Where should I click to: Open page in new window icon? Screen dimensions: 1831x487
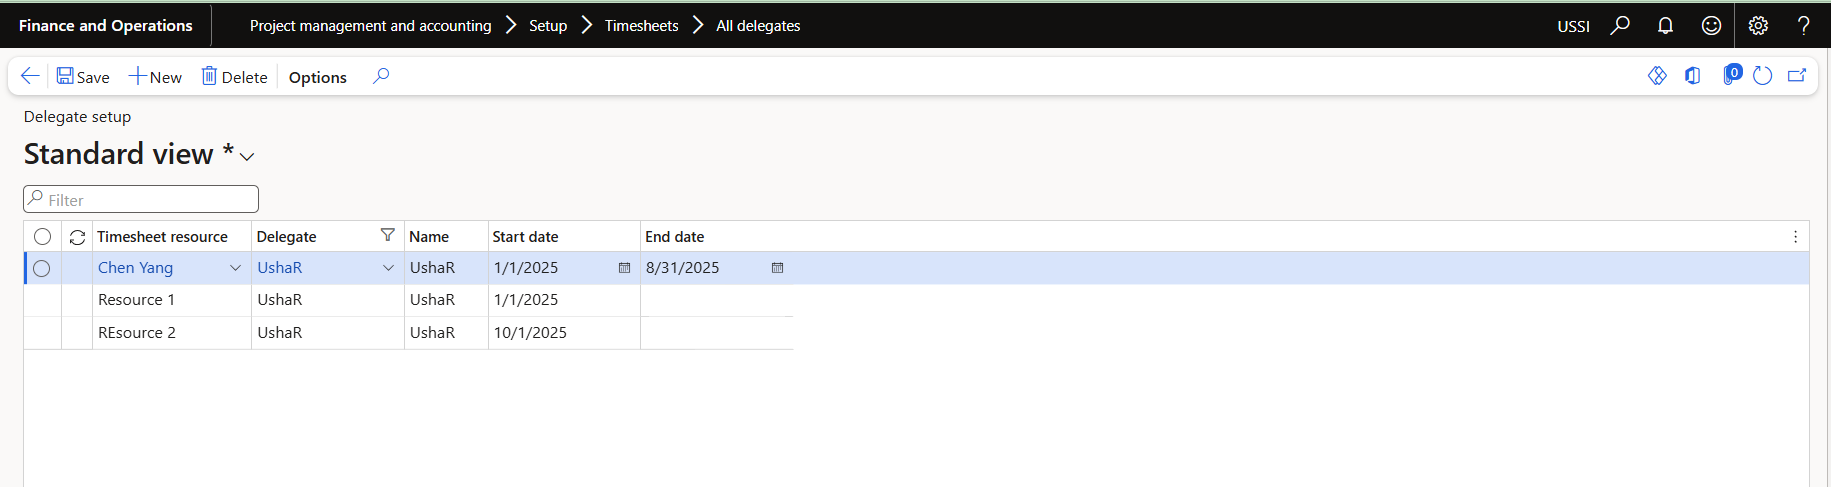point(1797,76)
